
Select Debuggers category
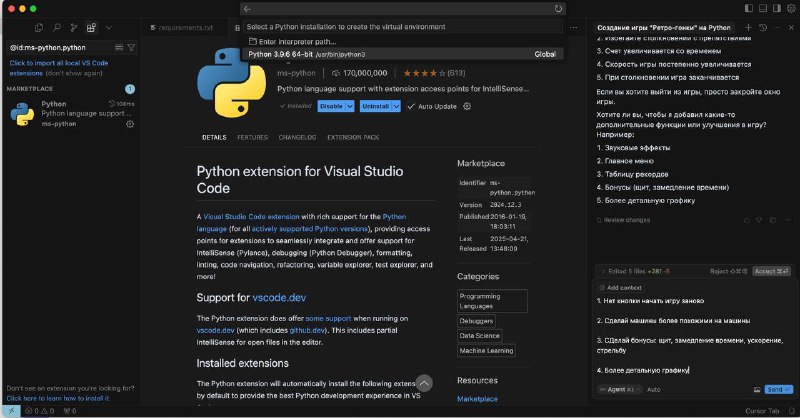(x=477, y=321)
